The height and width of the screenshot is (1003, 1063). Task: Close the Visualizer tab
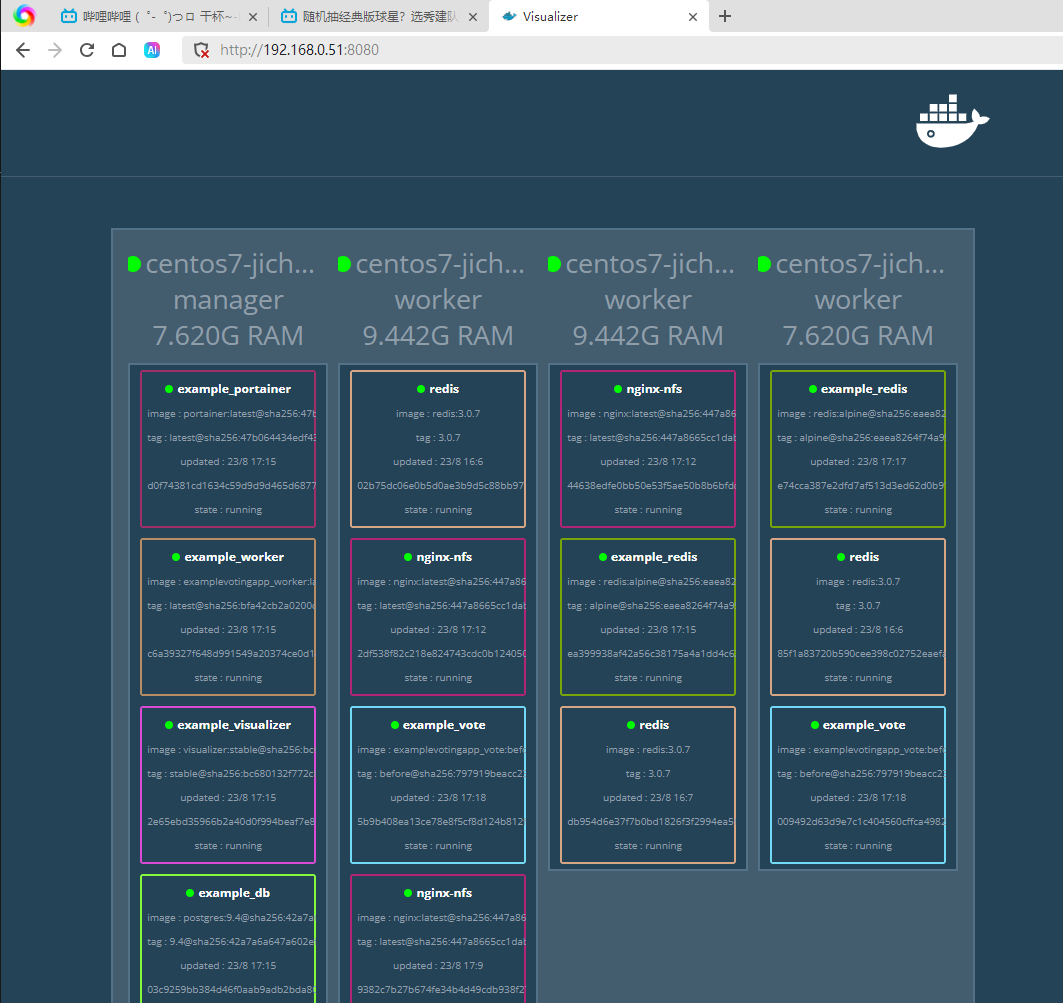tap(693, 17)
